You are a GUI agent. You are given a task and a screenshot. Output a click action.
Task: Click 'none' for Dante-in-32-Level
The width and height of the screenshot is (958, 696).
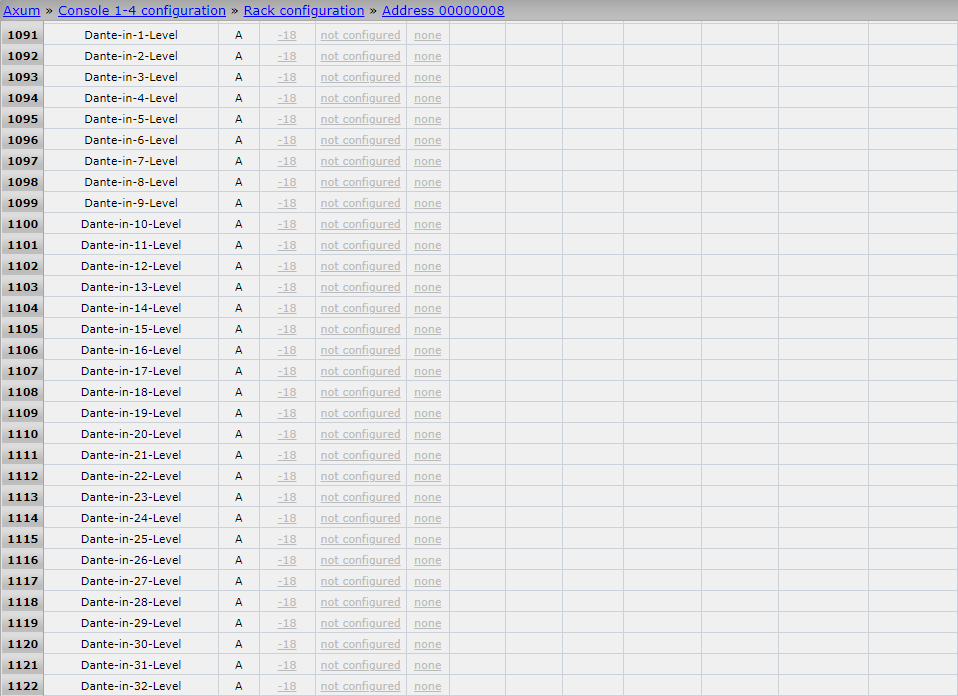point(427,686)
